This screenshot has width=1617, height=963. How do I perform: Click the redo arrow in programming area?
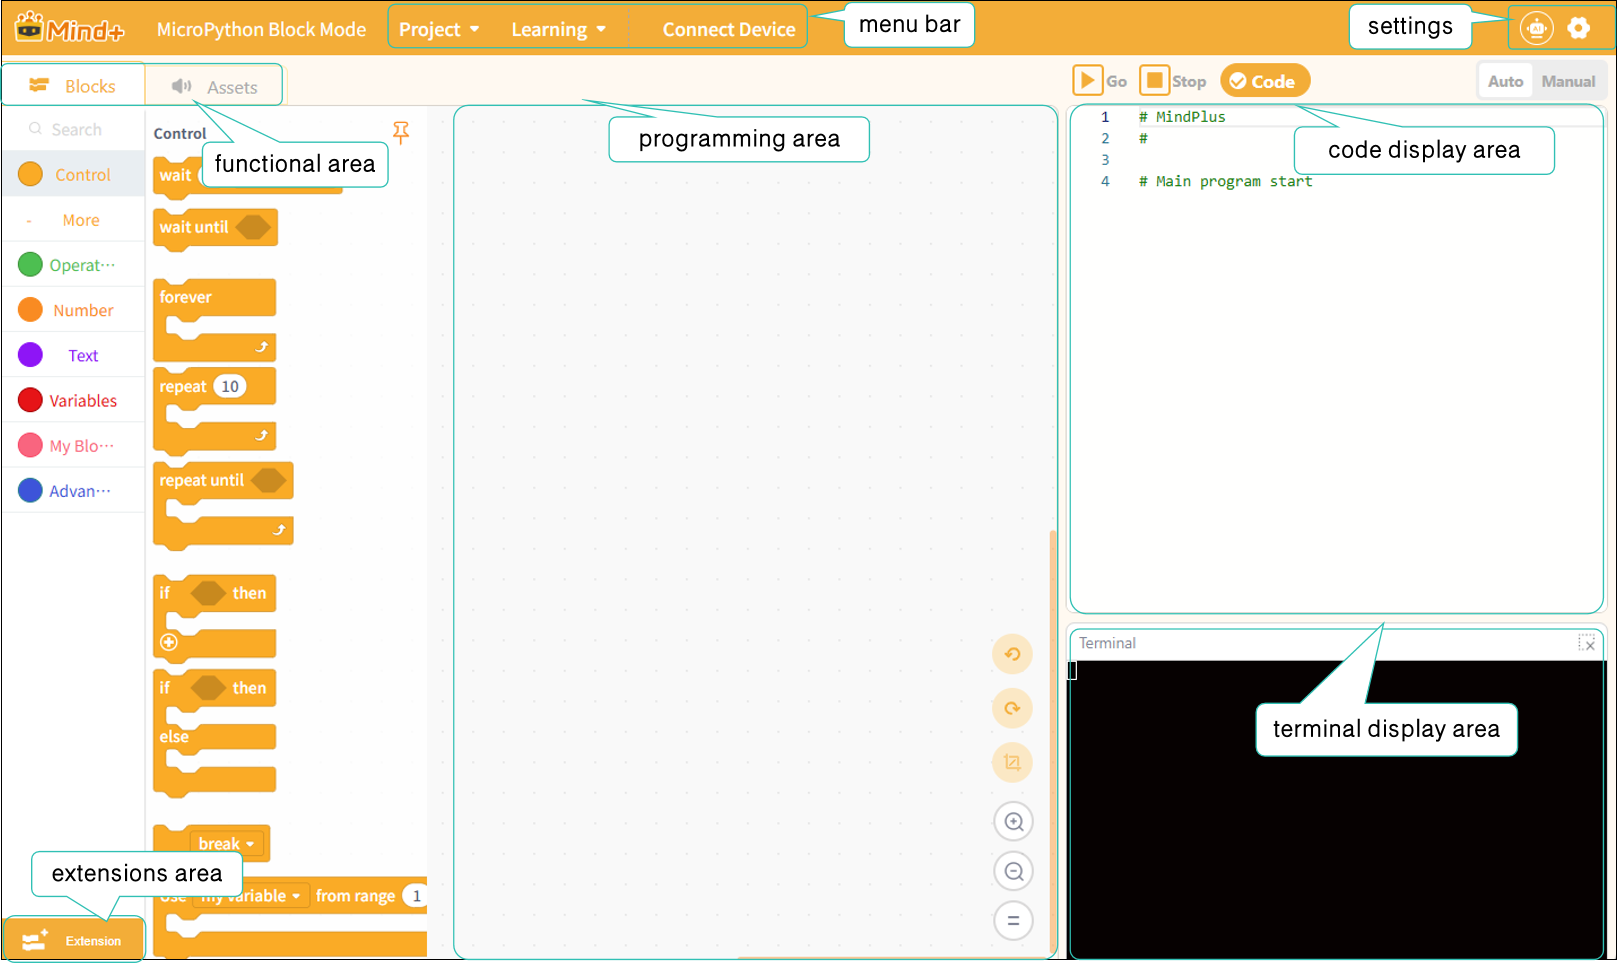tap(1012, 708)
